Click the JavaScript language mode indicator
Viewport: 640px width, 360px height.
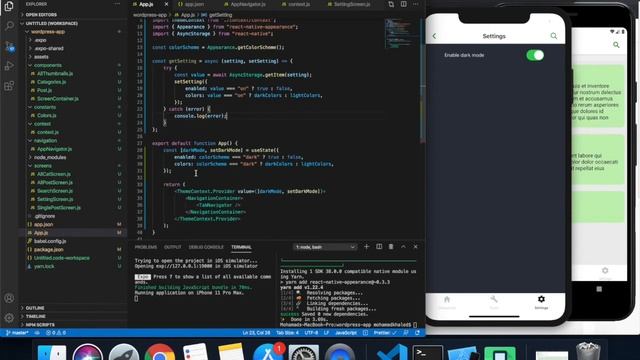pos(346,333)
